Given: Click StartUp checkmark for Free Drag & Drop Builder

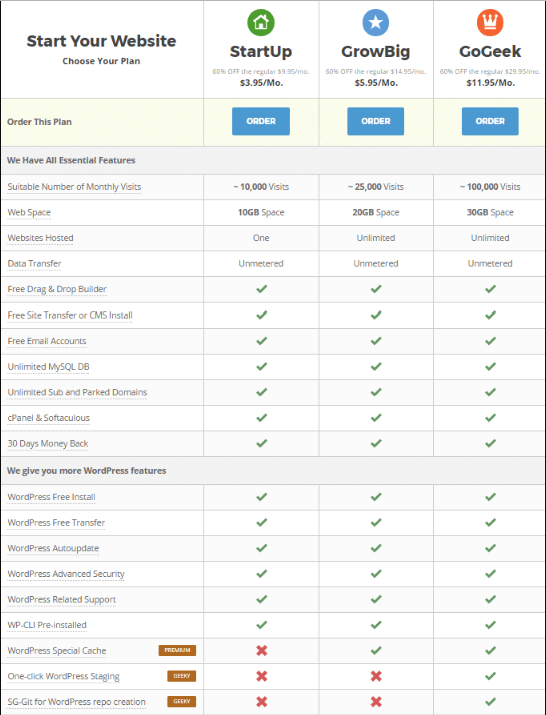Looking at the screenshot, I should (261, 289).
